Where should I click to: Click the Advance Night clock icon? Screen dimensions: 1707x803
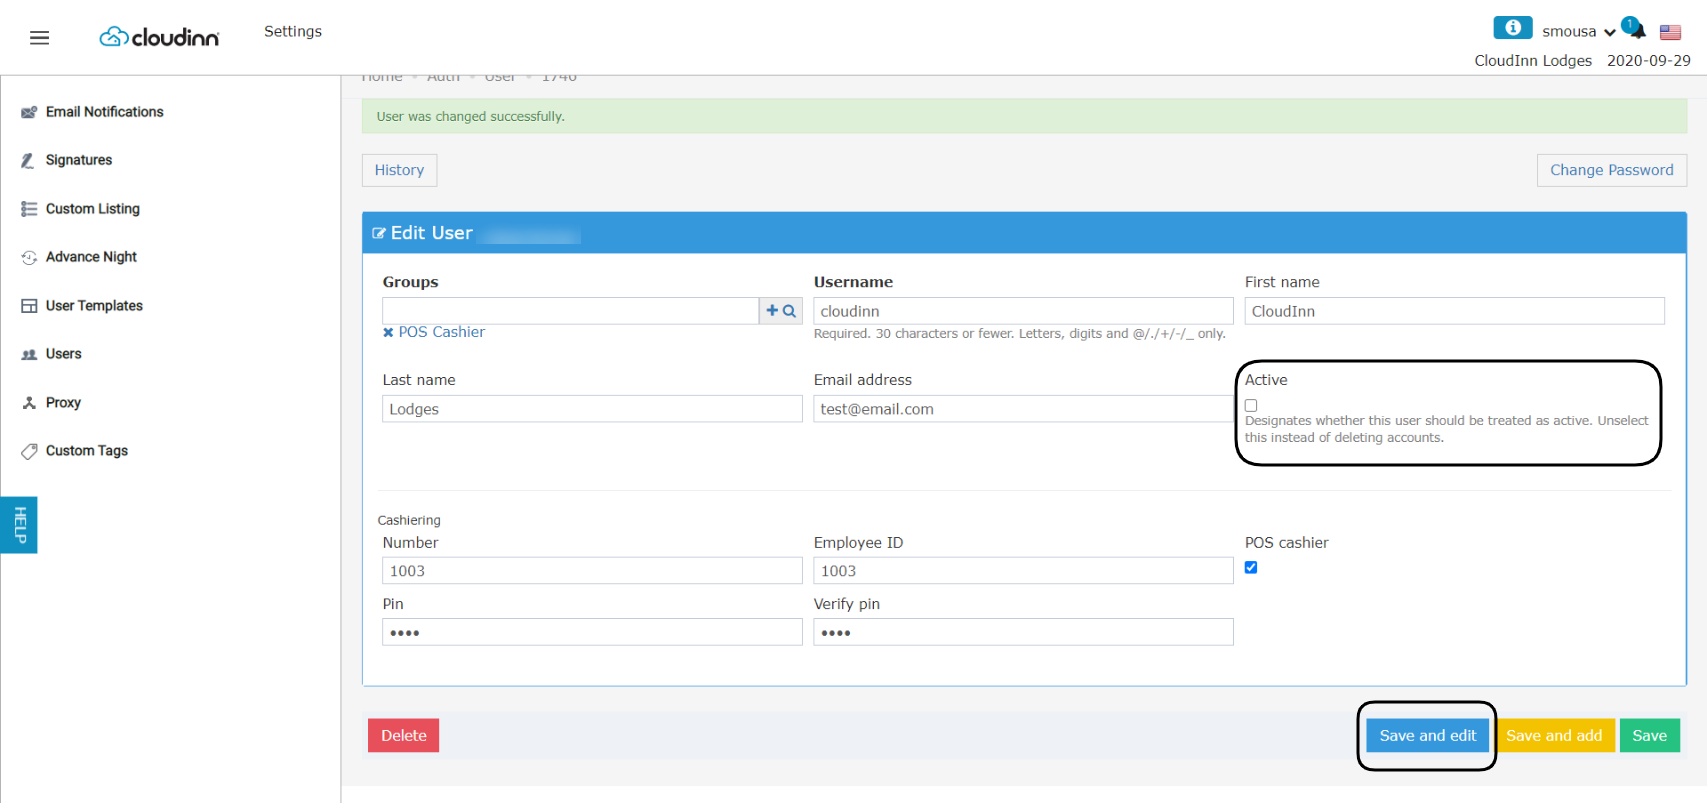pyautogui.click(x=29, y=257)
